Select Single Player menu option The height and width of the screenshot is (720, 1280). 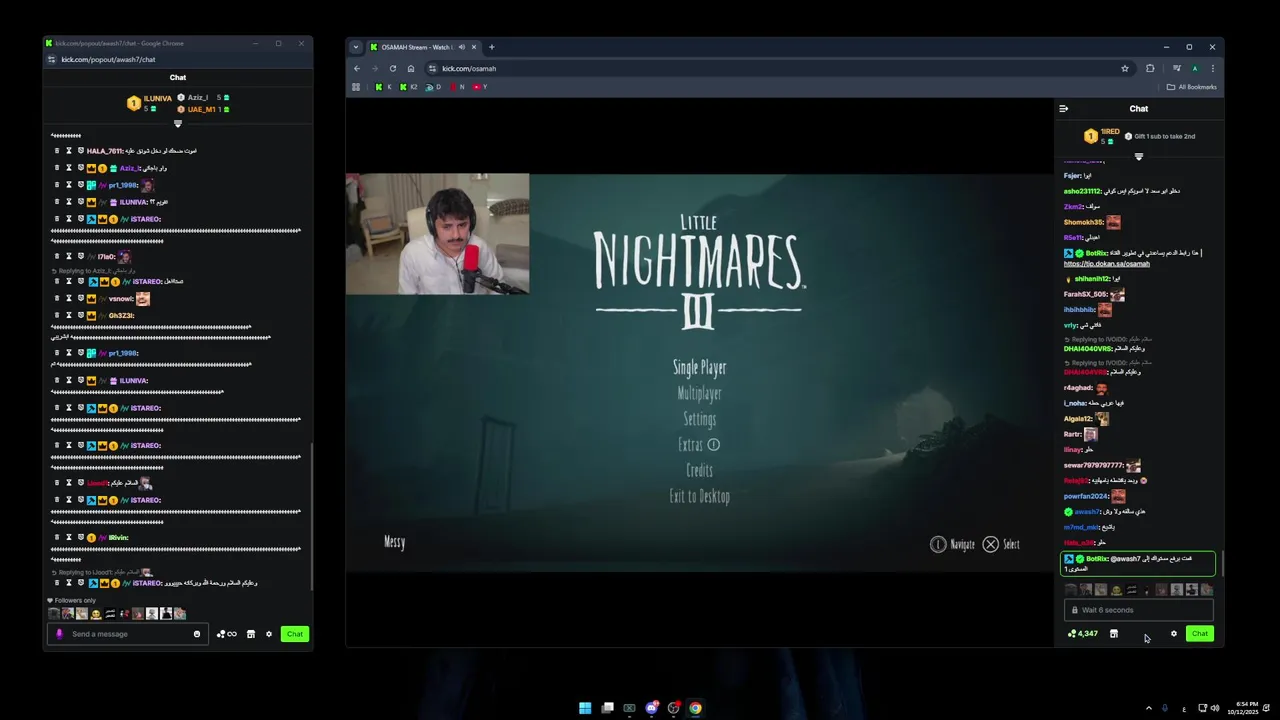(x=700, y=368)
